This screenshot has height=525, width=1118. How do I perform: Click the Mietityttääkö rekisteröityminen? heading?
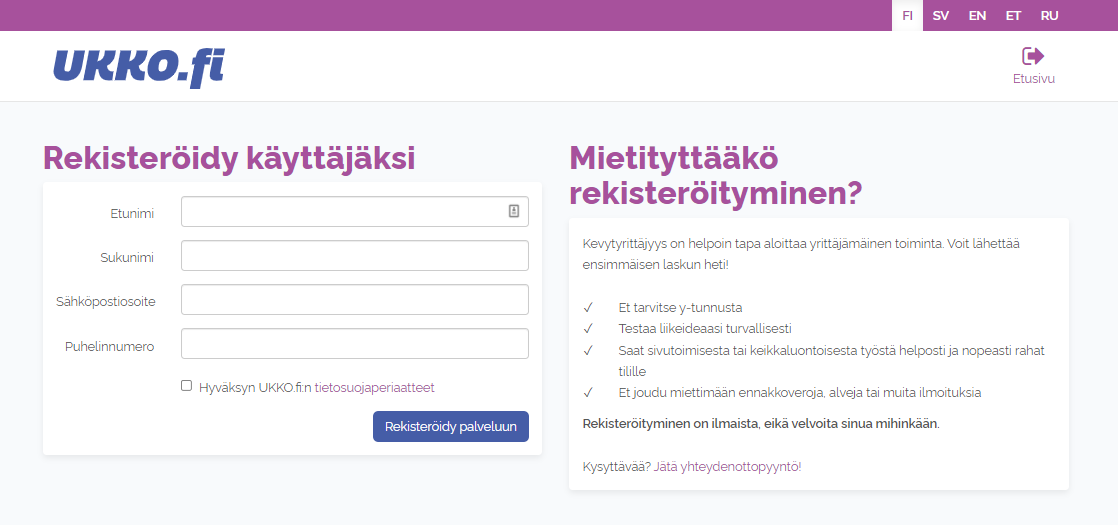[716, 175]
